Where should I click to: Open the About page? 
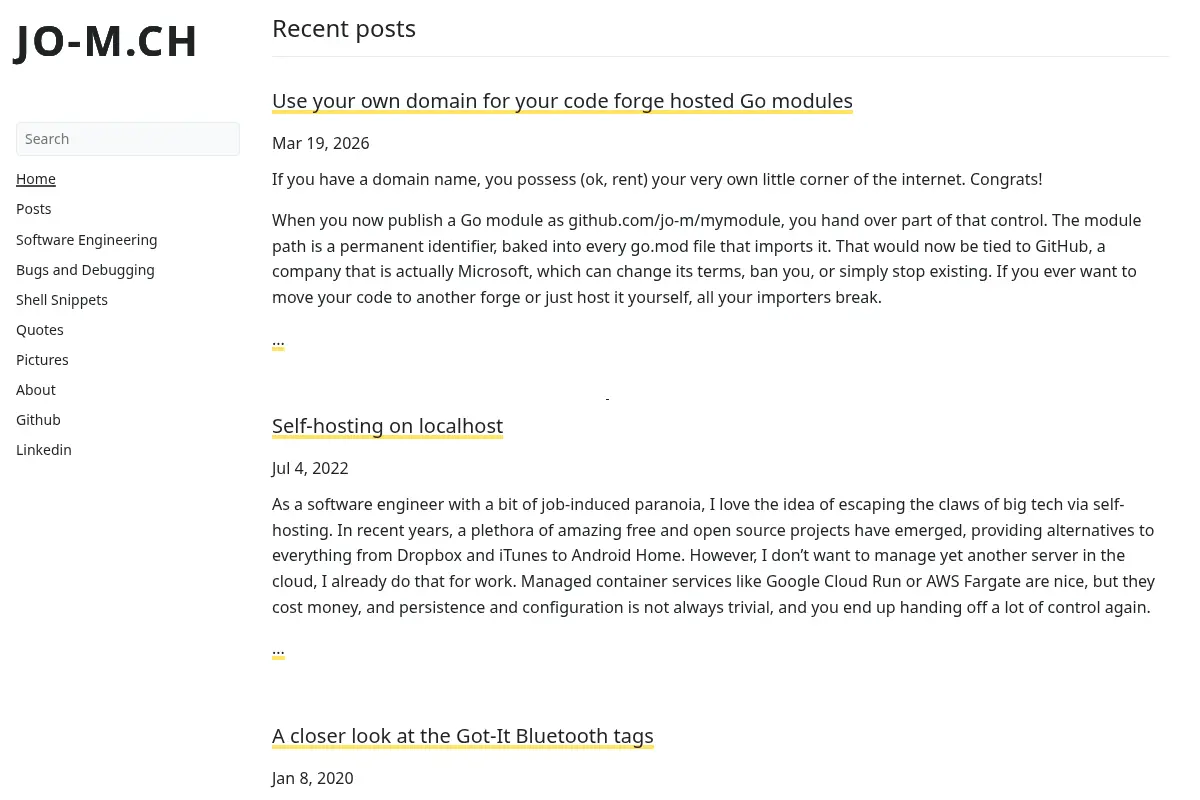pyautogui.click(x=36, y=390)
